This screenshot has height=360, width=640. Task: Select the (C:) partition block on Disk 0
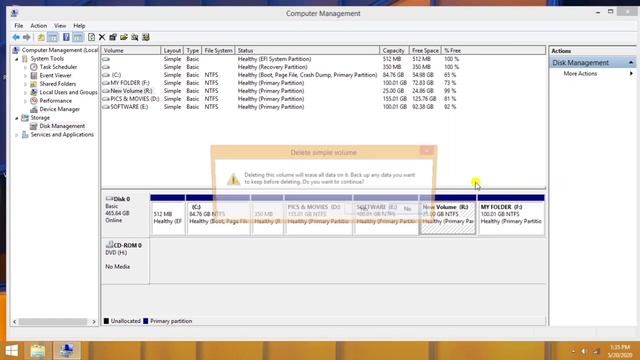coord(218,215)
